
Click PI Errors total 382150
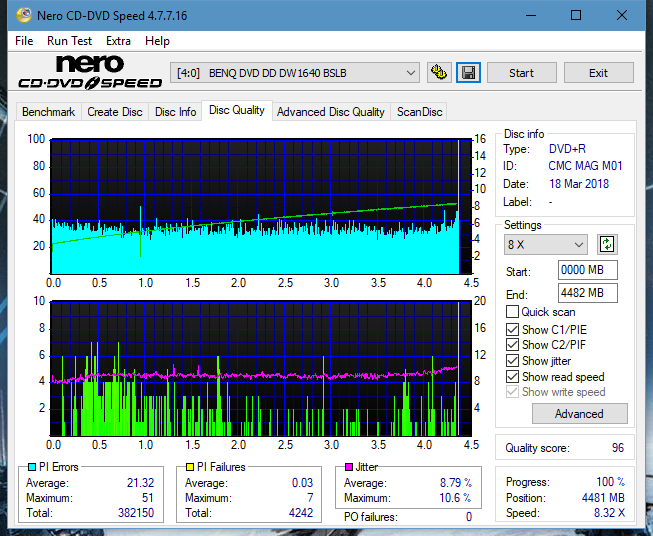136,512
